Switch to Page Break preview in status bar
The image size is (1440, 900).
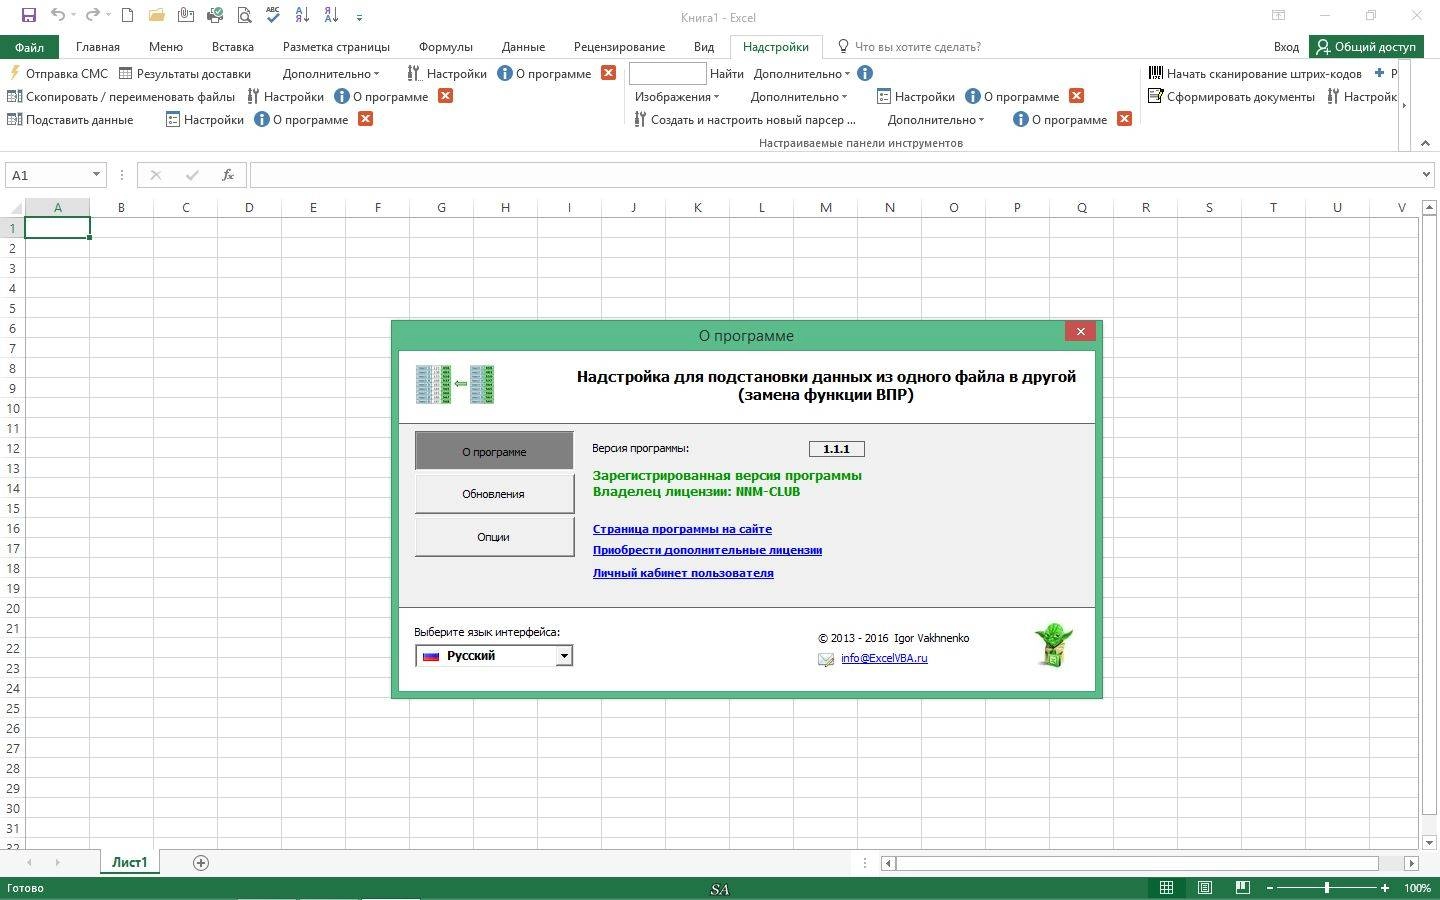1243,888
